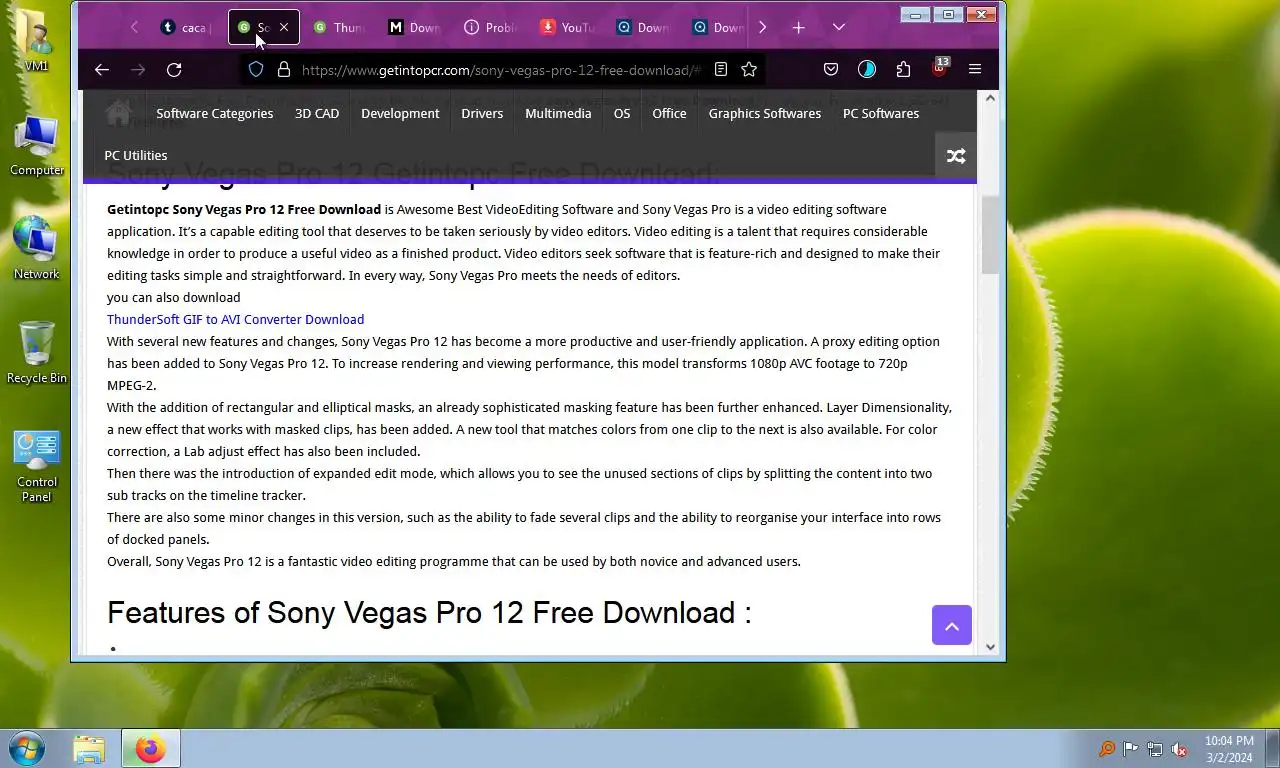1280x768 pixels.
Task: Close the active Sony Vegas tab
Action: click(x=284, y=27)
